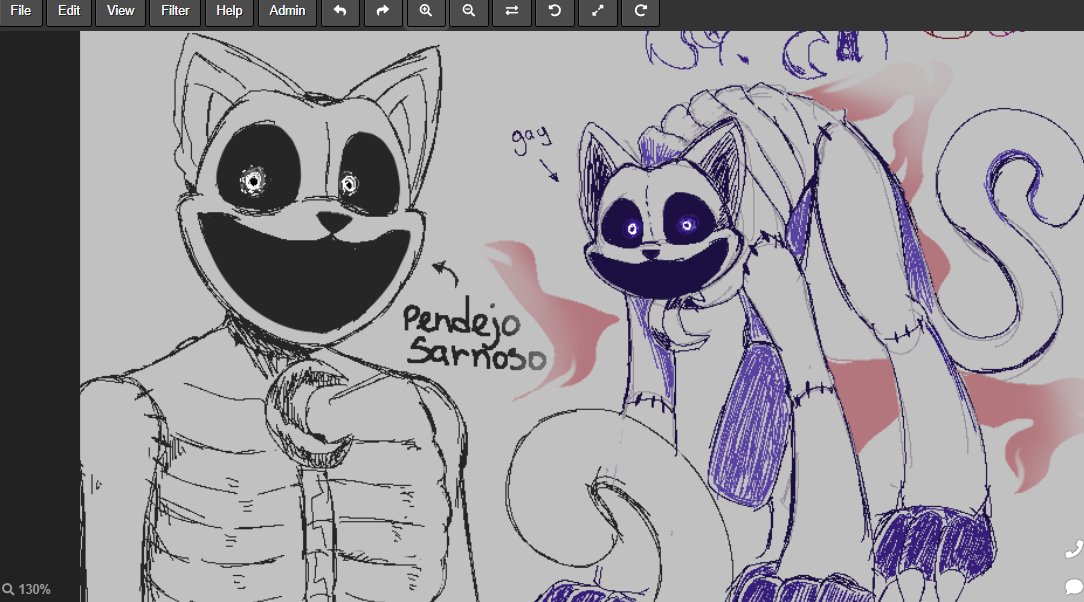
Task: Zoom out with the magnifier minus icon
Action: tap(469, 11)
